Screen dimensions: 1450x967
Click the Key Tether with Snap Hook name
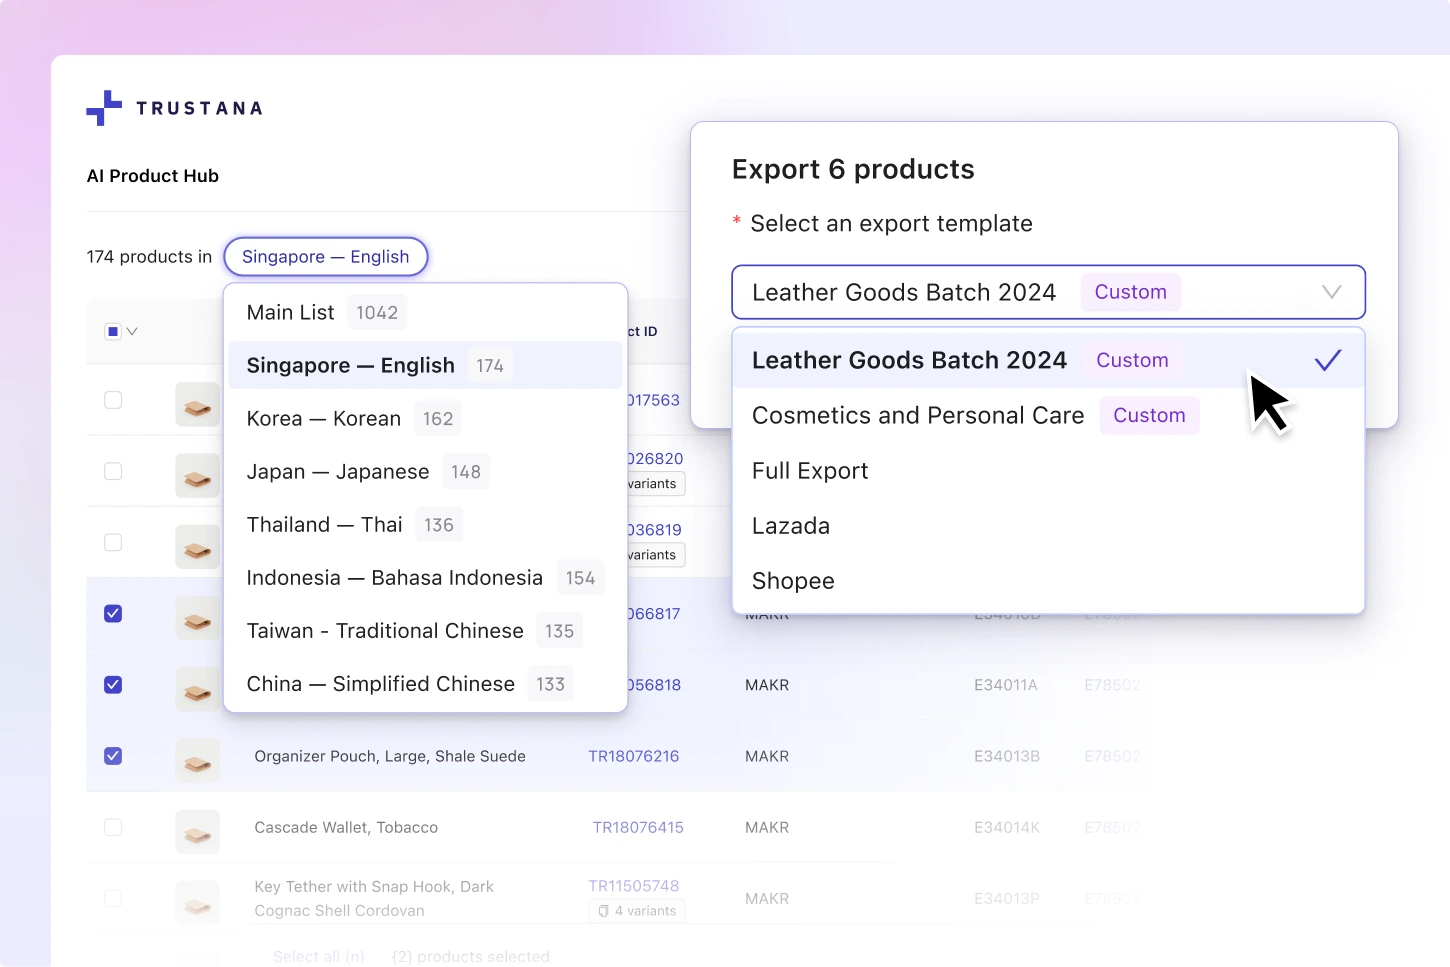(374, 898)
